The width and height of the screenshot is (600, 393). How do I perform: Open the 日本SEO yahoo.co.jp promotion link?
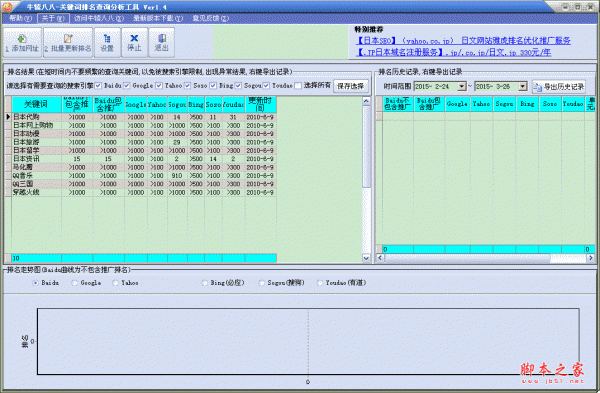tap(463, 41)
